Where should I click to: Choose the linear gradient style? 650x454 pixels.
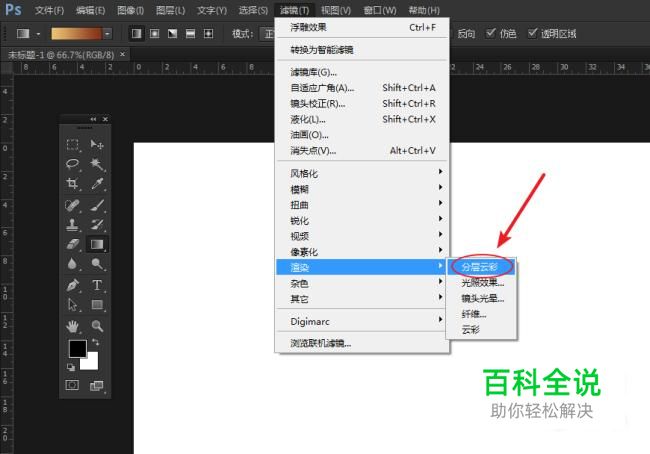[x=136, y=34]
